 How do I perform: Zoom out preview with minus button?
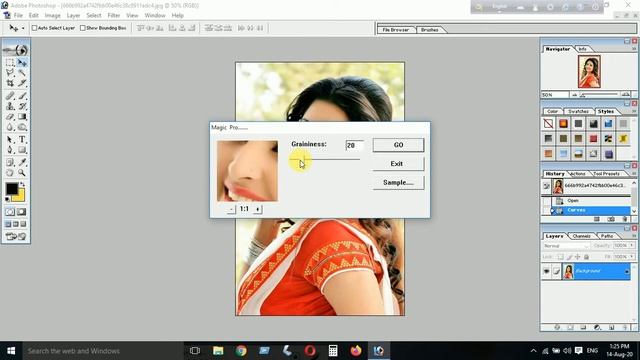click(231, 209)
